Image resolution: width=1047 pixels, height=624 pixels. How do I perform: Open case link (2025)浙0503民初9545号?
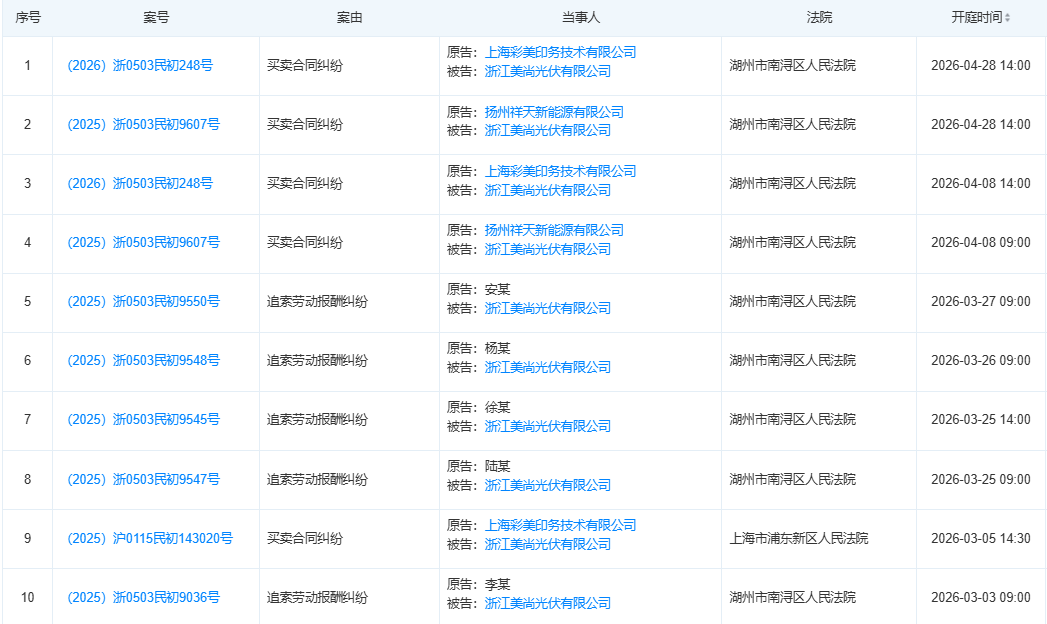144,420
